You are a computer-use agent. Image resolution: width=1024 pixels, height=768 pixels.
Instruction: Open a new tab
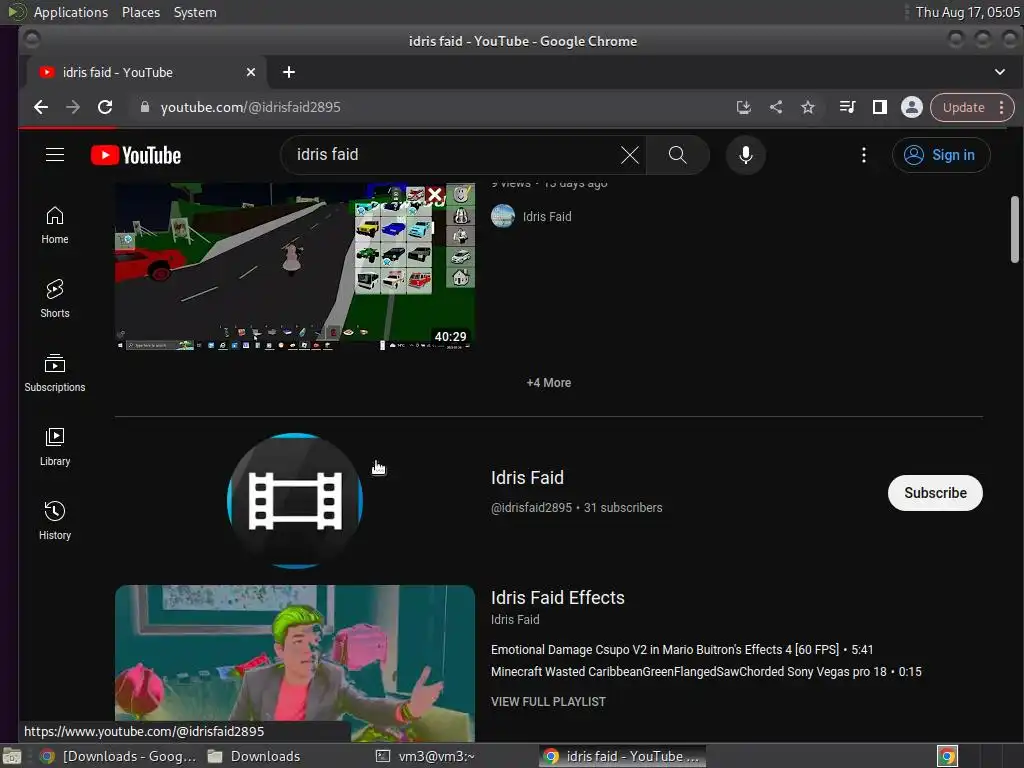(289, 72)
